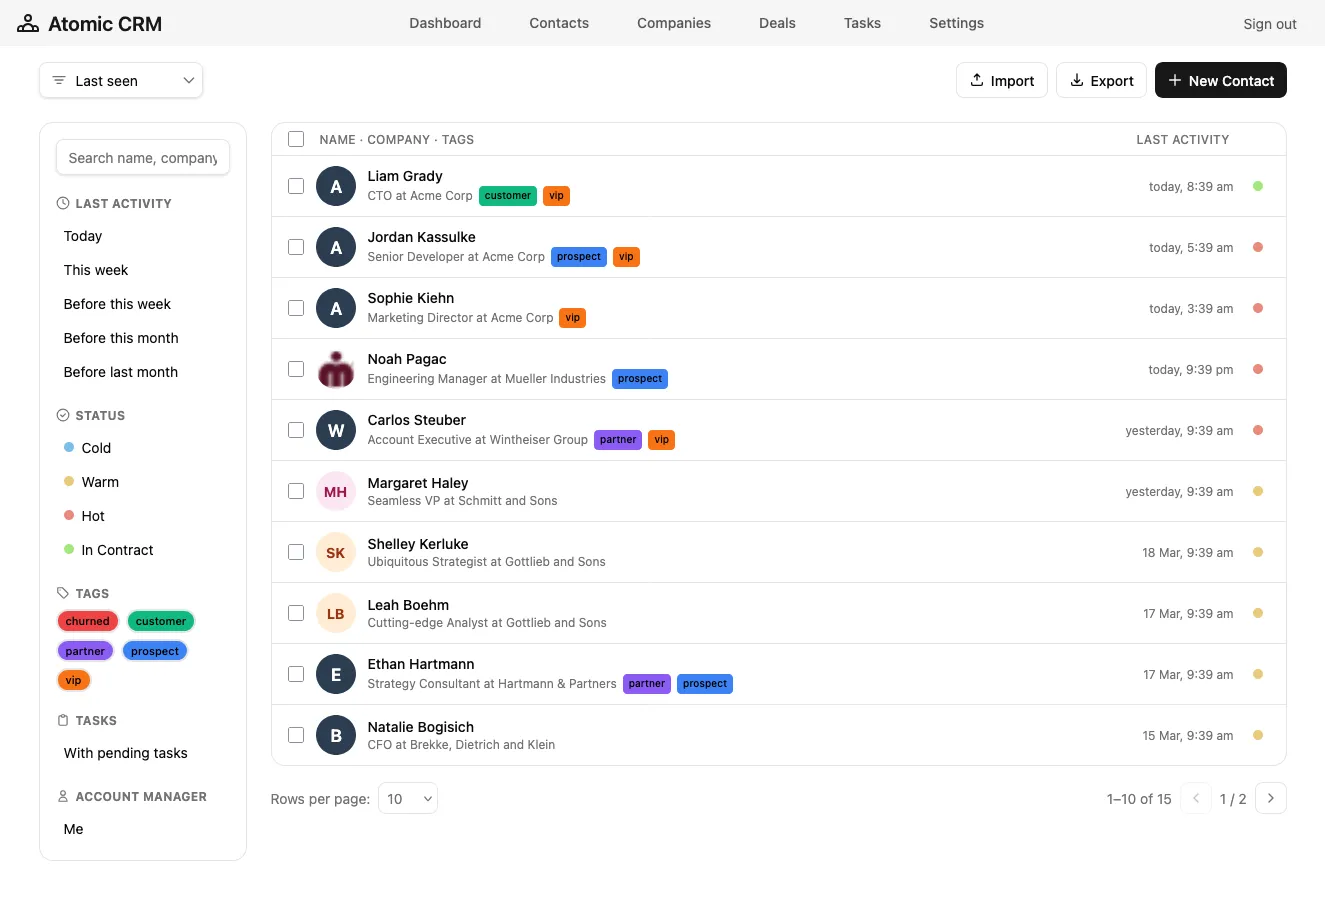Click Leah Boehm's LB avatar
Image resolution: width=1325 pixels, height=909 pixels.
point(336,614)
